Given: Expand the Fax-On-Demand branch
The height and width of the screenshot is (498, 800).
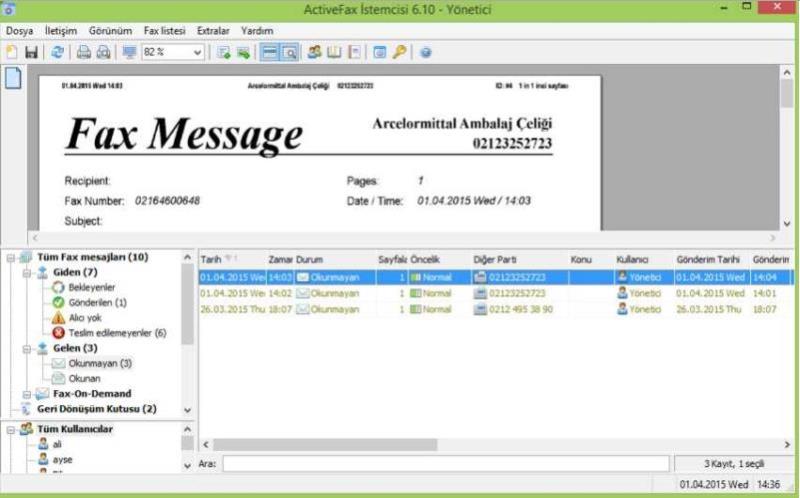Looking at the screenshot, I should pyautogui.click(x=27, y=394).
